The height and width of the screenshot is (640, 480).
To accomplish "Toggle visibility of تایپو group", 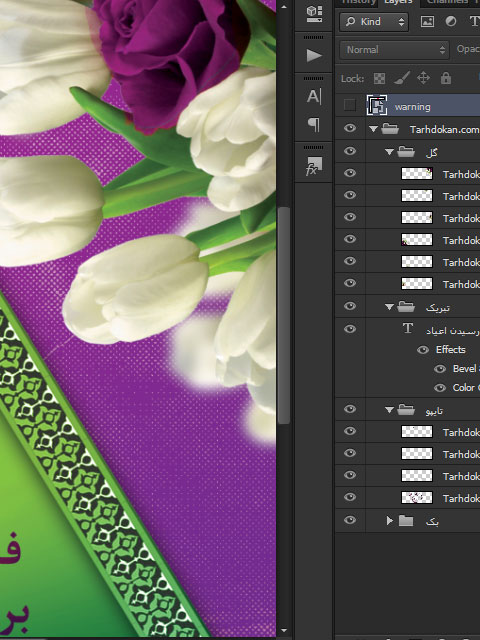I will (350, 409).
